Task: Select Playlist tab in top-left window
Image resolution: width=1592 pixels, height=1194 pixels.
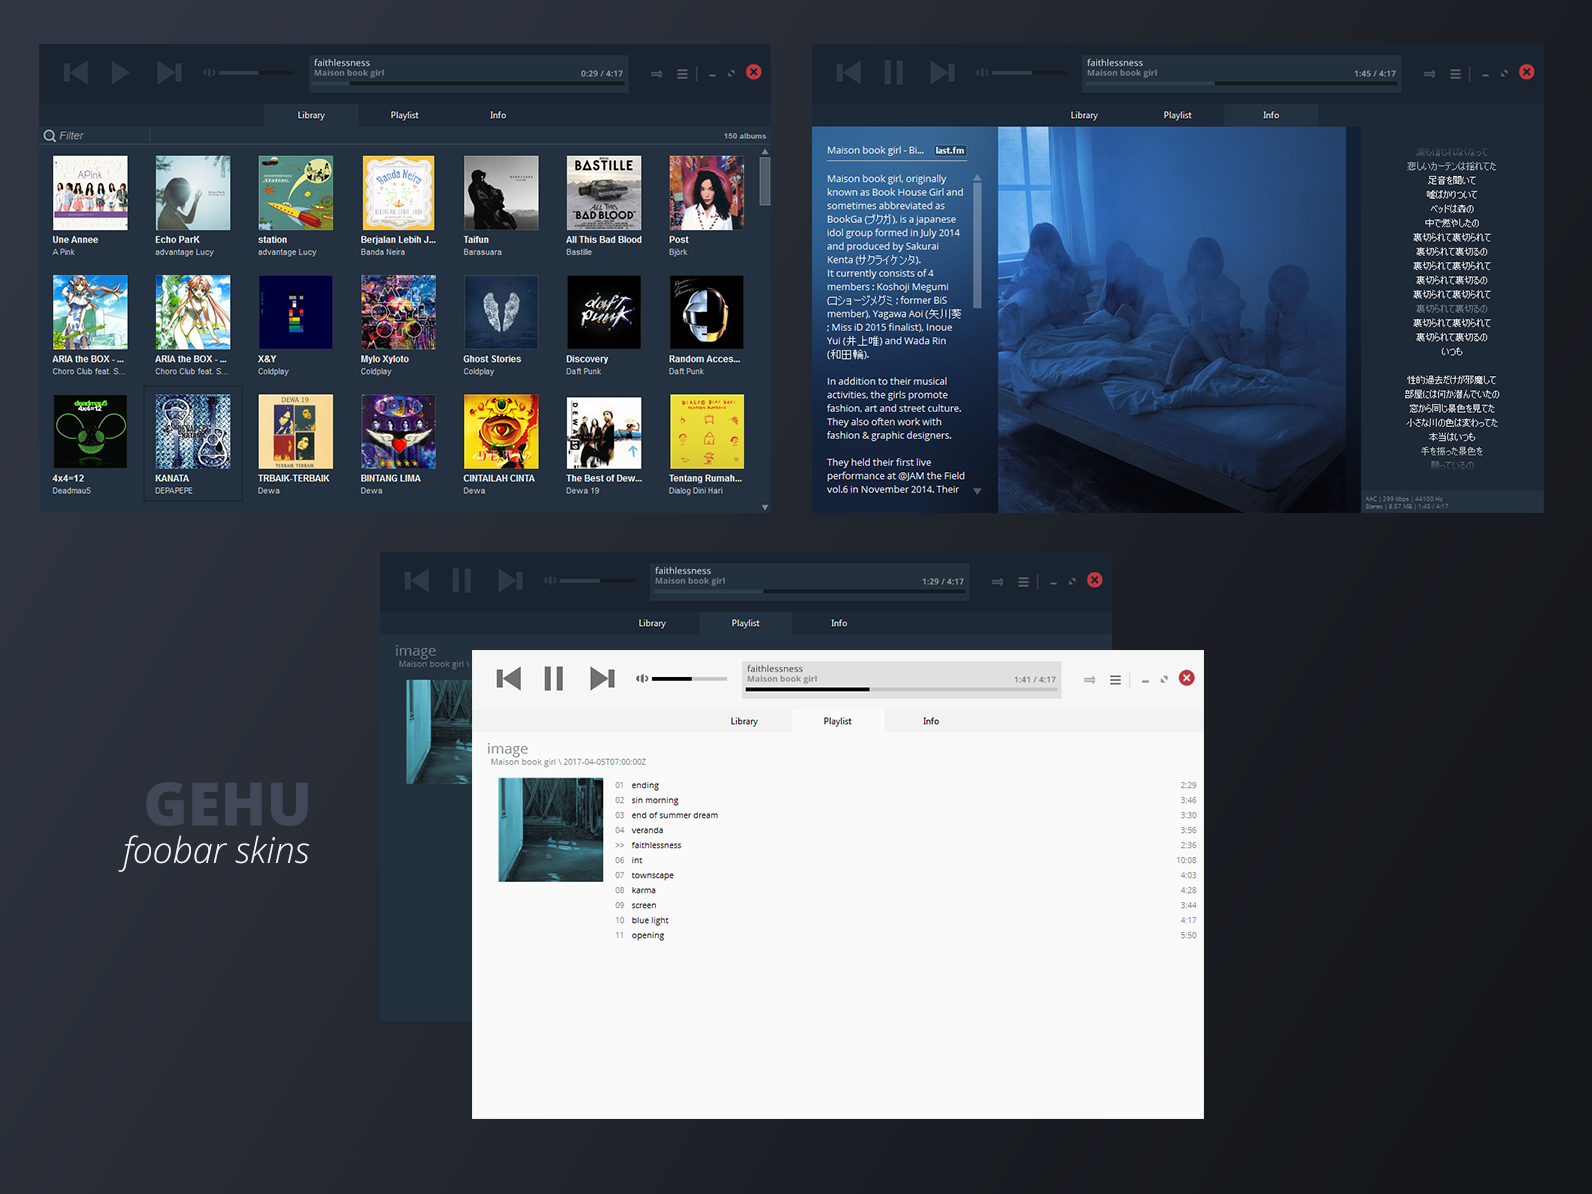Action: 404,115
